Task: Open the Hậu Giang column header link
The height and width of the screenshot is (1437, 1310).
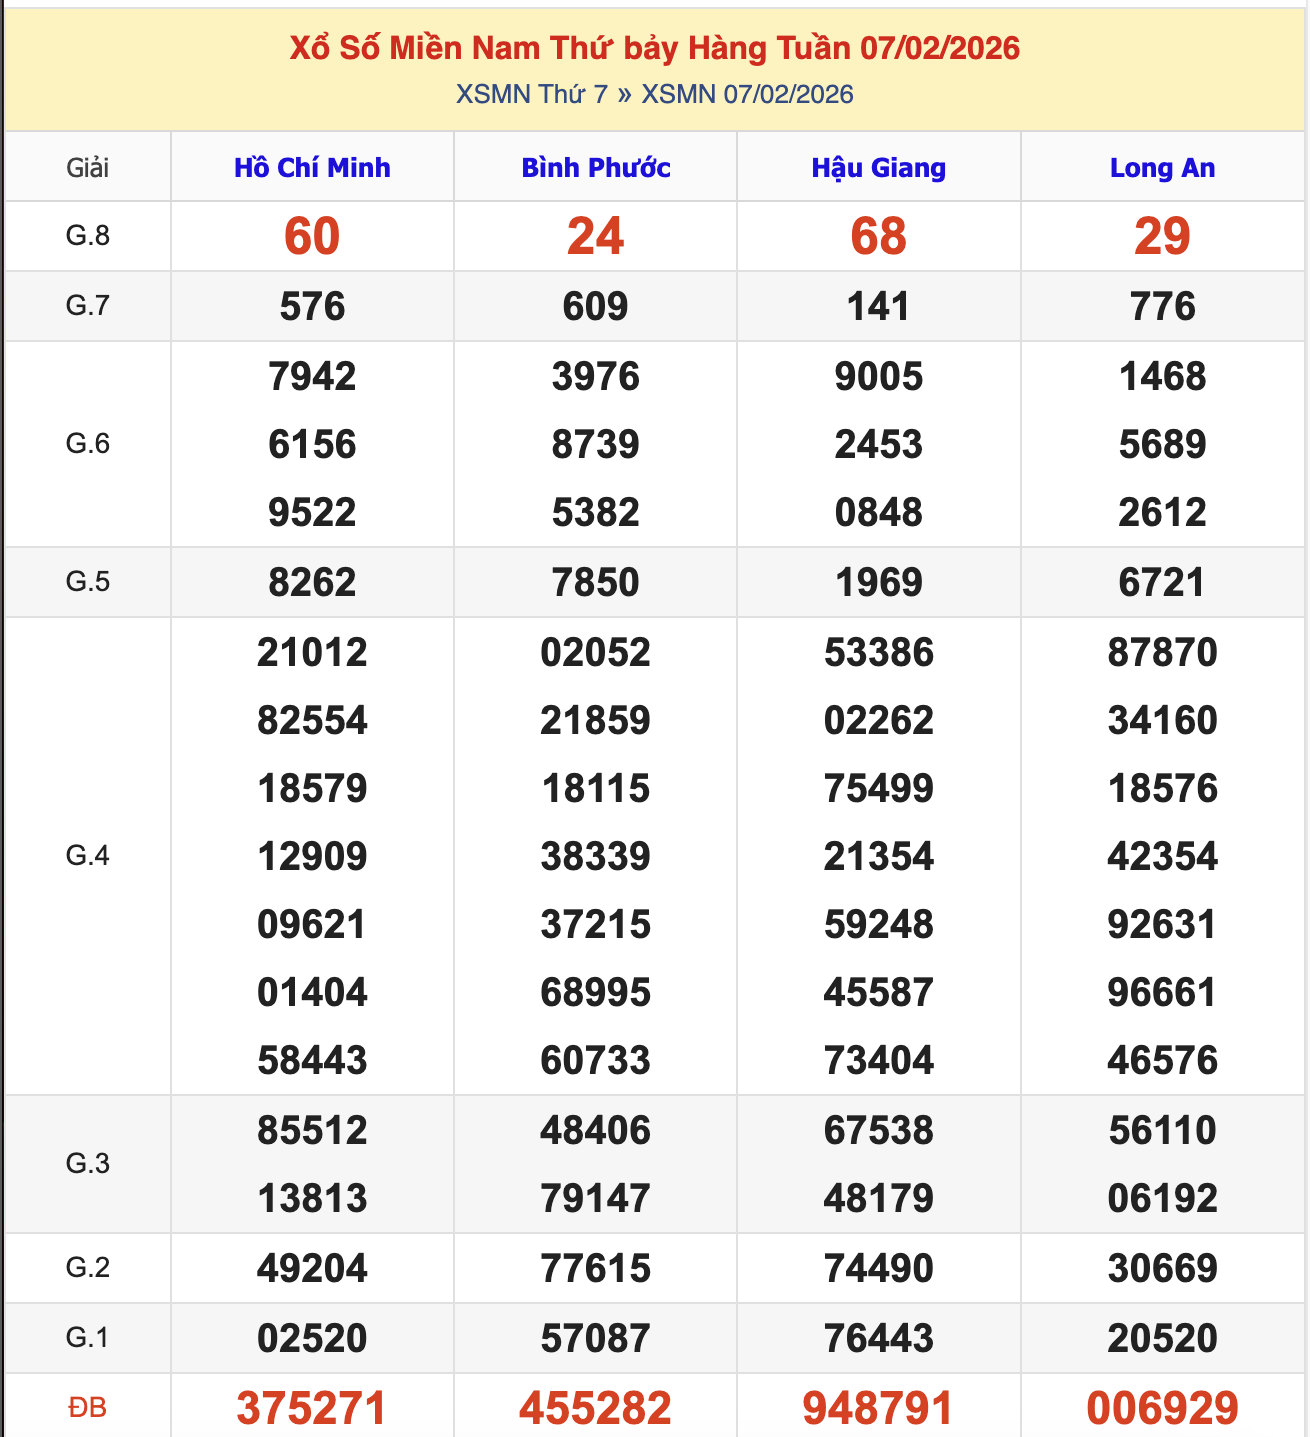Action: click(877, 168)
